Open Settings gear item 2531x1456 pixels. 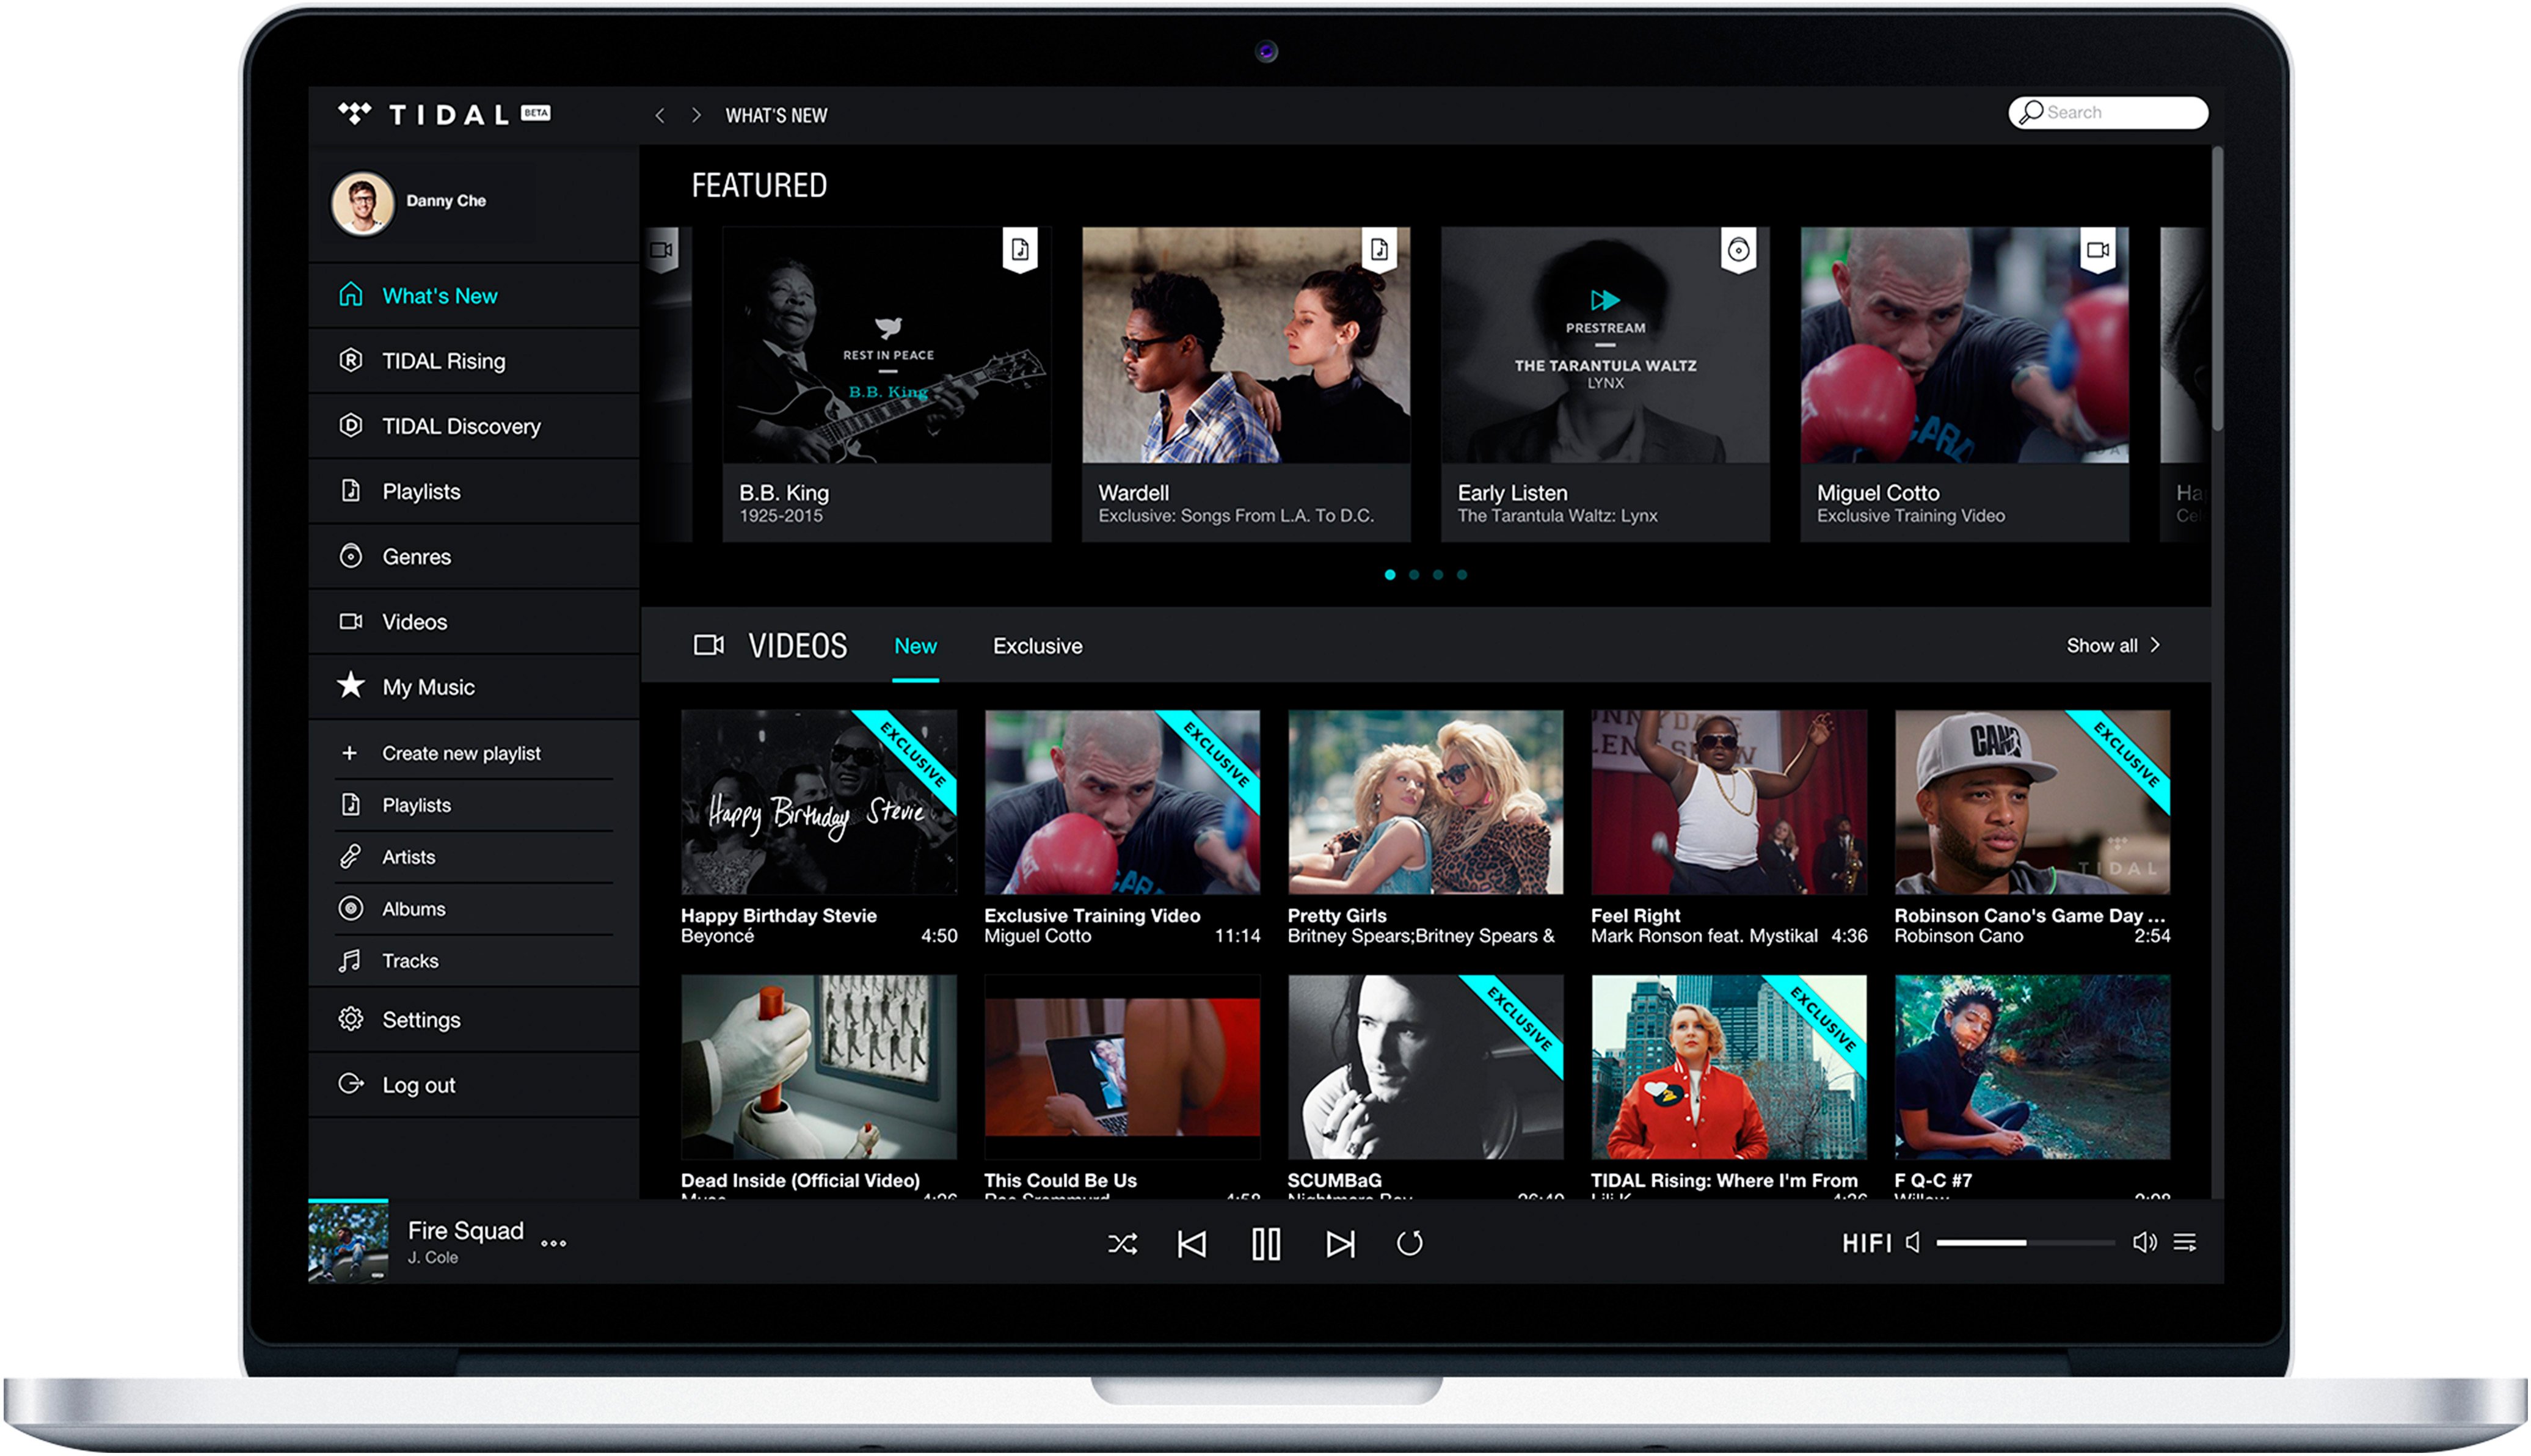click(x=474, y=1020)
